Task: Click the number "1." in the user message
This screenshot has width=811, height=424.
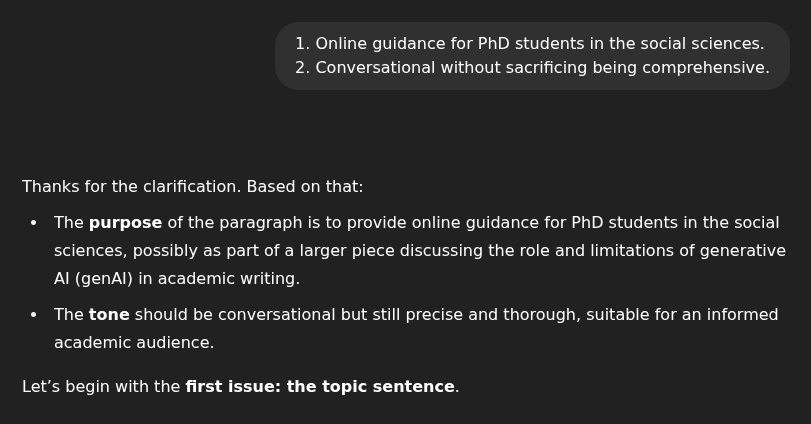Action: [302, 44]
